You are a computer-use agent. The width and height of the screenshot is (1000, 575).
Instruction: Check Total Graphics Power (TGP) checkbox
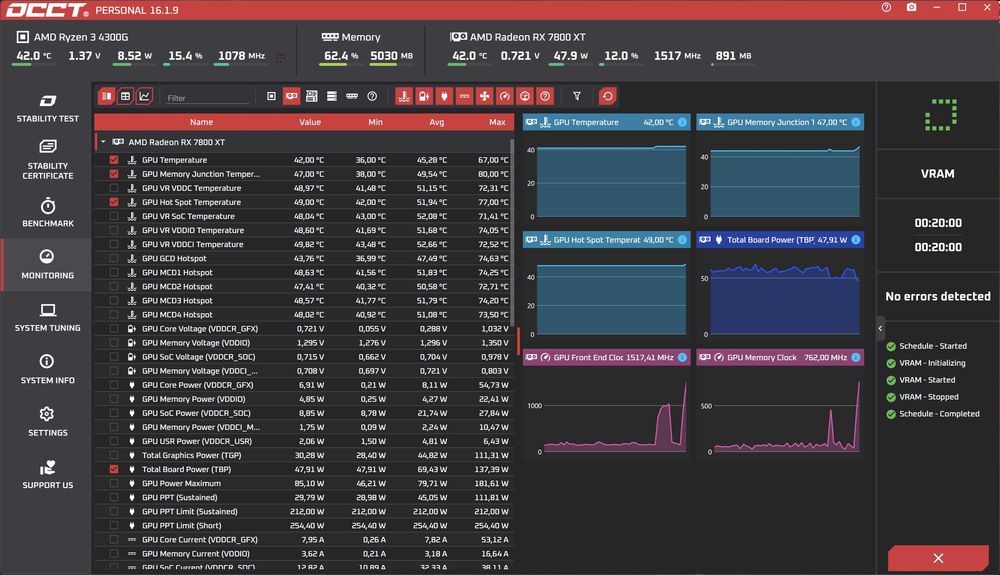pos(114,455)
